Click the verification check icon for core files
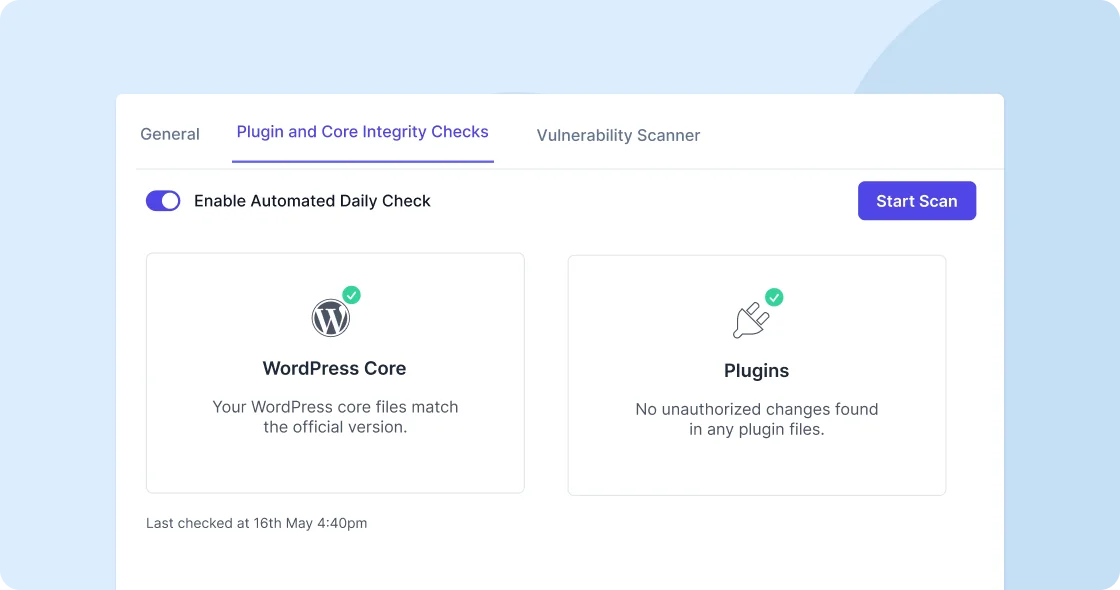1120x590 pixels. (351, 295)
